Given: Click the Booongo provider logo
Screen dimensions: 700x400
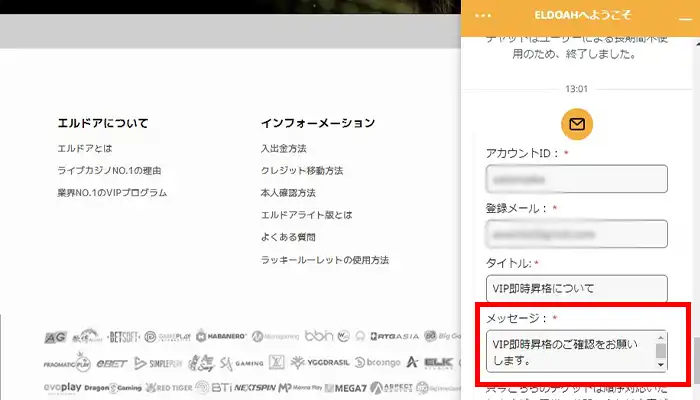Looking at the screenshot, I should [377, 362].
